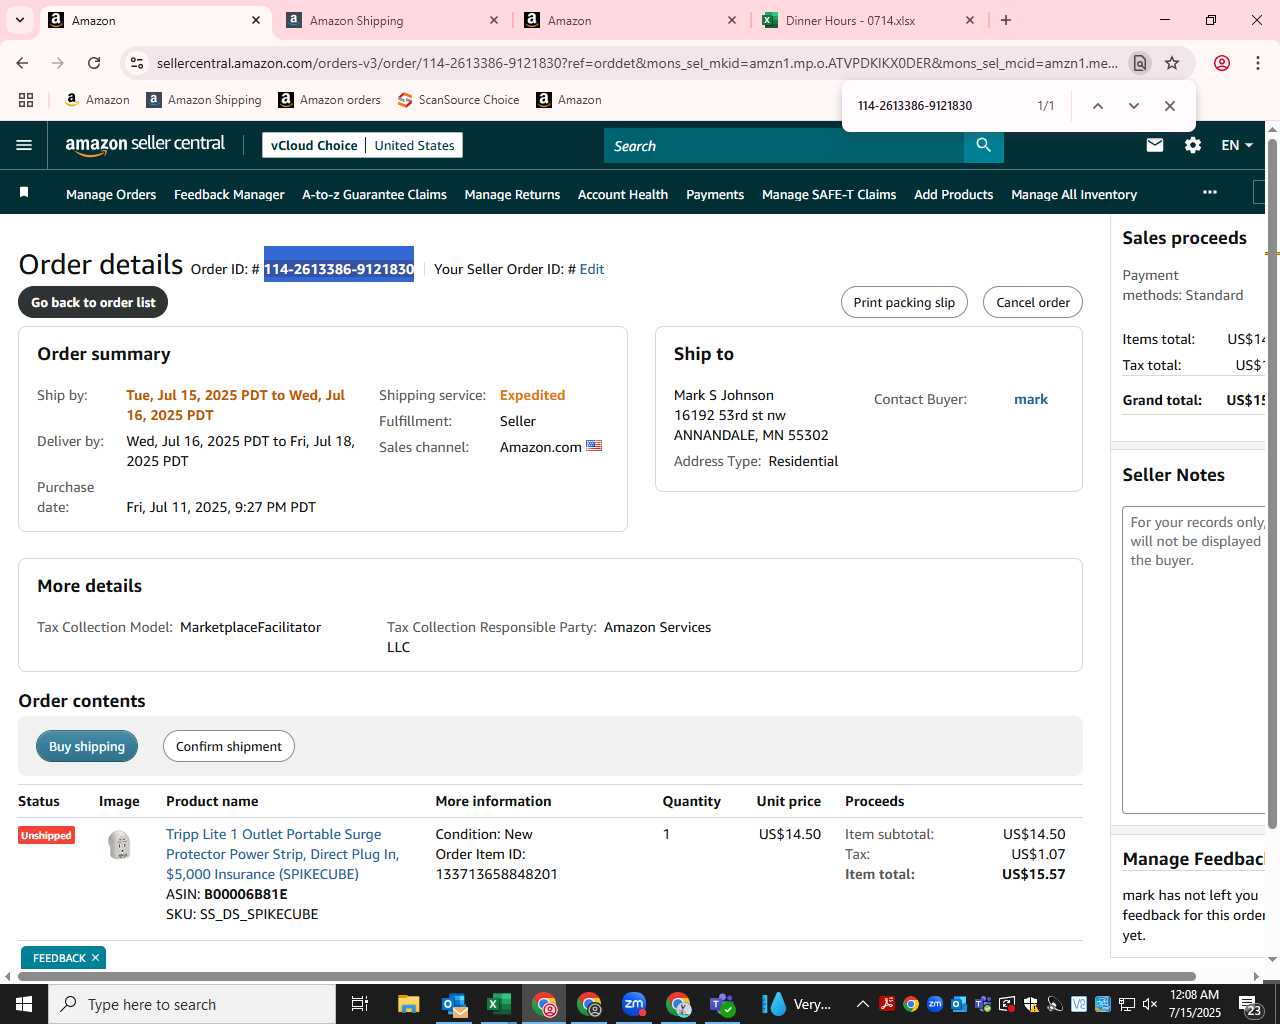The image size is (1280, 1024).
Task: Open A-to-z Guarantee Claims
Action: (374, 194)
